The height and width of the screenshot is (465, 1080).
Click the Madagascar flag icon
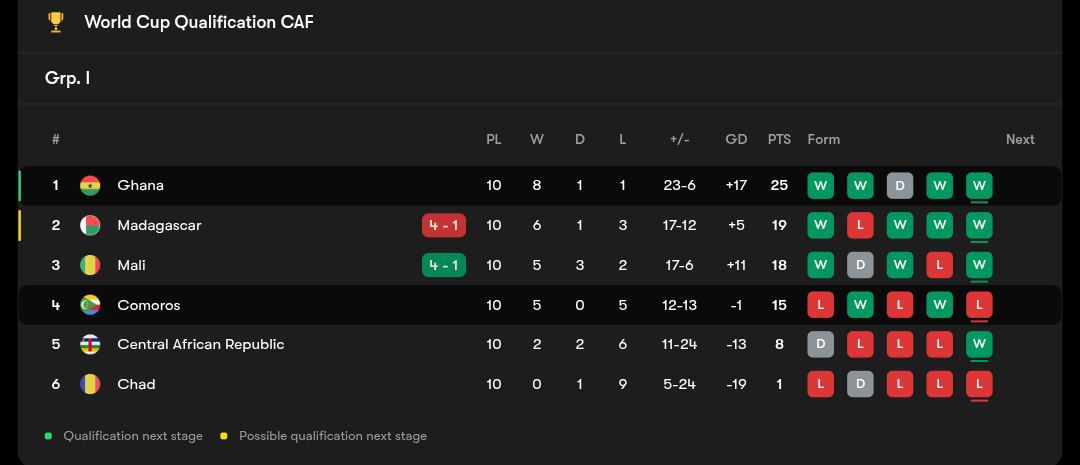pos(90,225)
